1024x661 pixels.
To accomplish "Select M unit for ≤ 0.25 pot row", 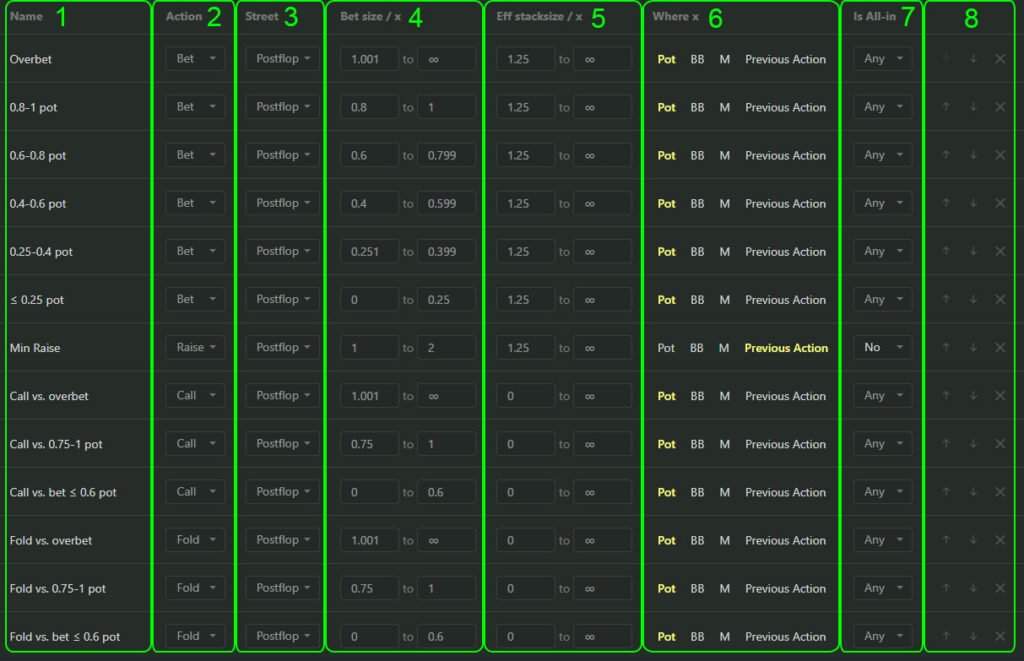I will (x=725, y=300).
